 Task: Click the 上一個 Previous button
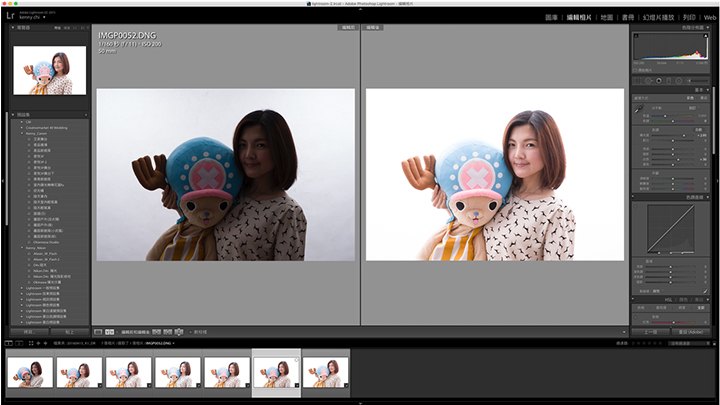pyautogui.click(x=650, y=332)
